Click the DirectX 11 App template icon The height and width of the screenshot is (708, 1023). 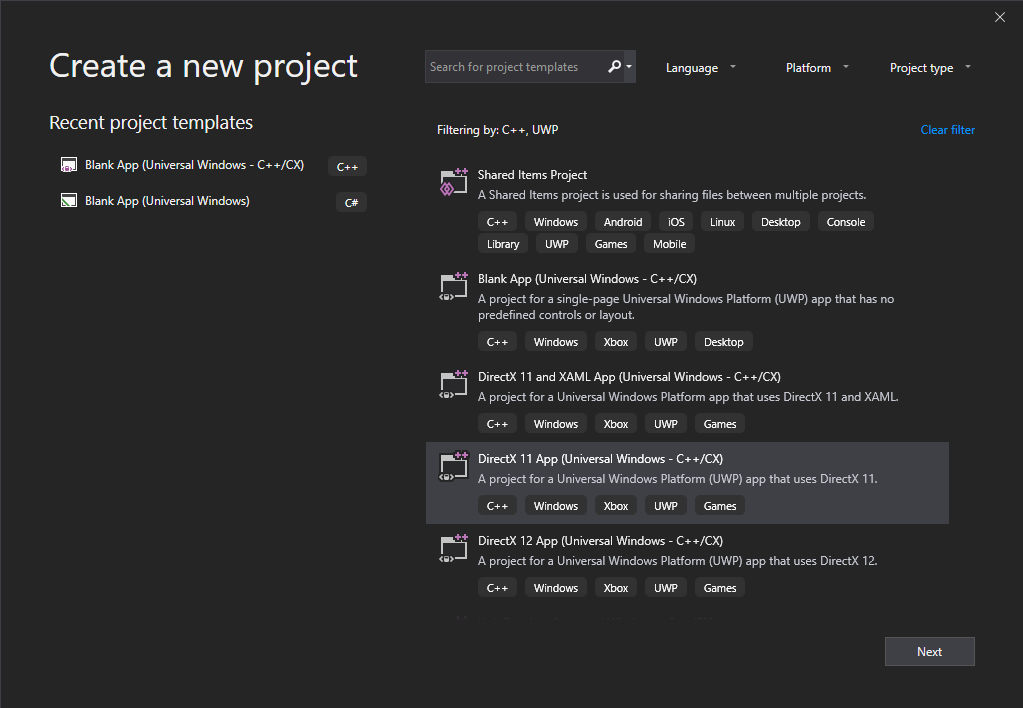(x=454, y=467)
